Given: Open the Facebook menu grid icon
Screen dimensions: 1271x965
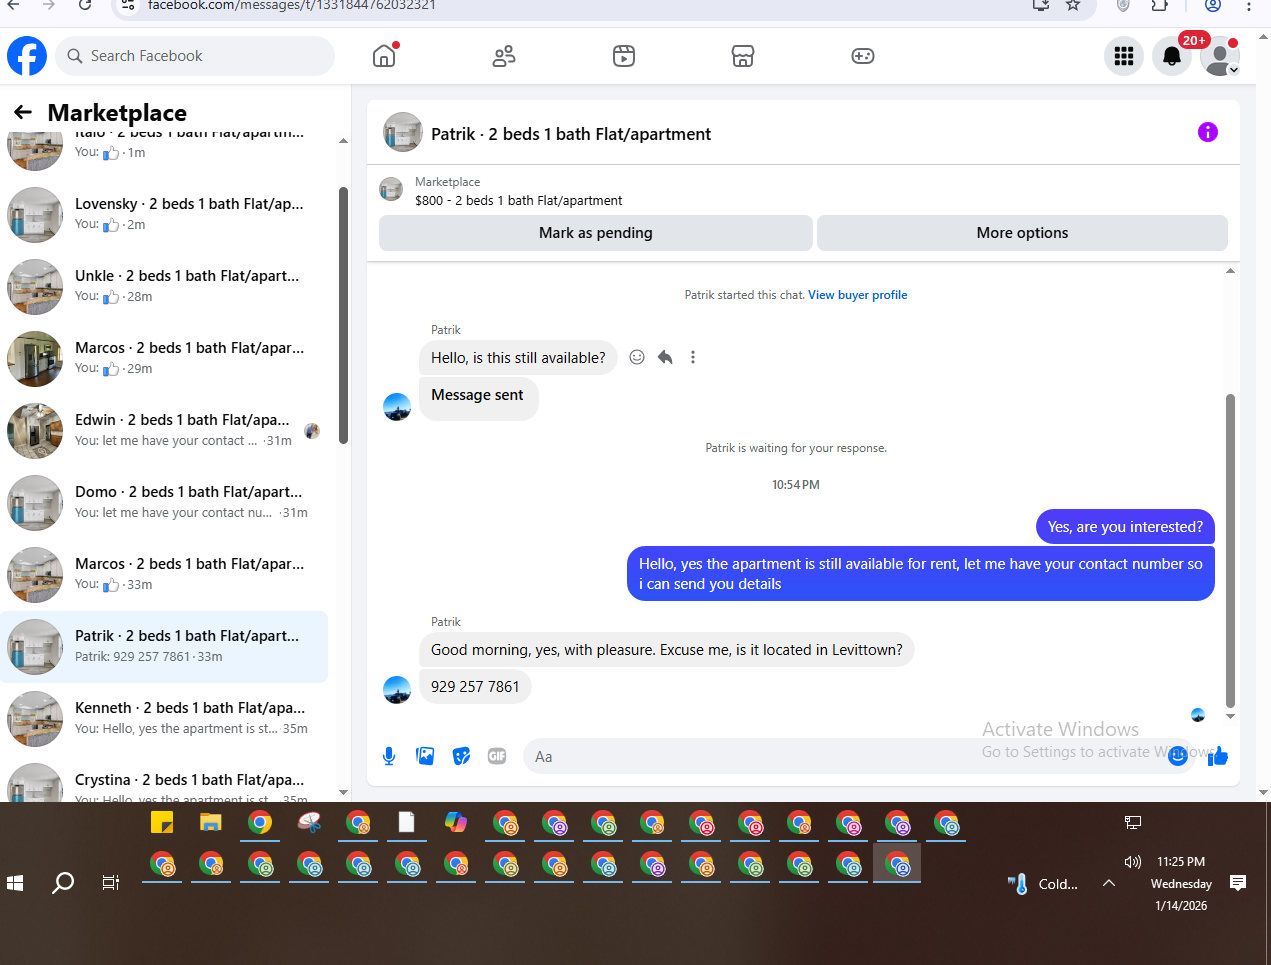Looking at the screenshot, I should pos(1124,56).
